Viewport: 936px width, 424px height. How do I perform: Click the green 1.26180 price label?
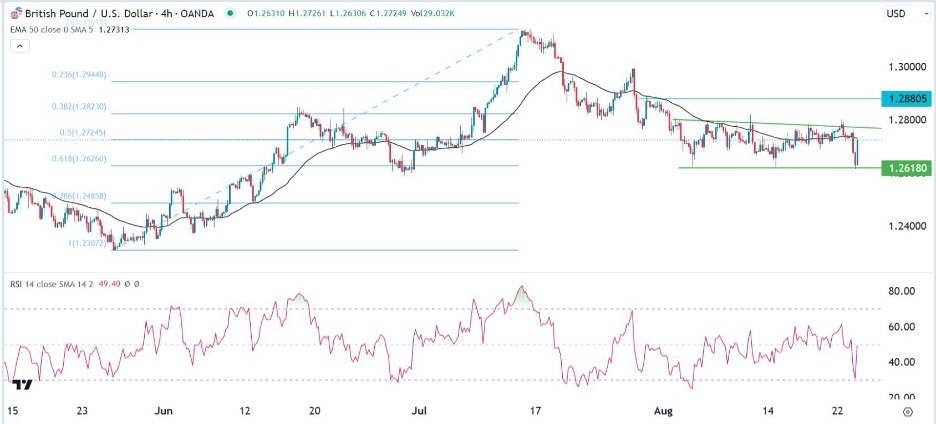(904, 169)
